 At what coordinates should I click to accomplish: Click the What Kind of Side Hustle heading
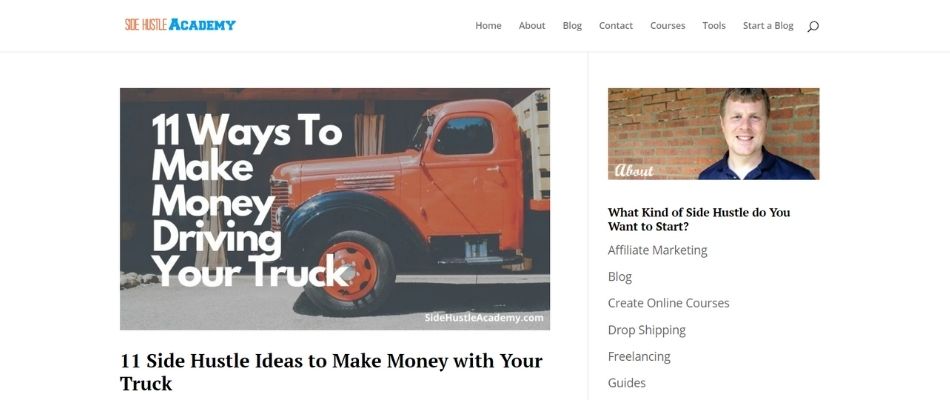pos(699,219)
